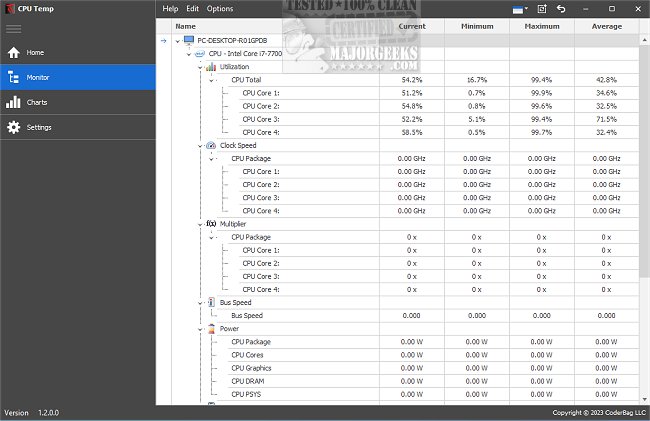Click the vertical scrollbar thumb
Image resolution: width=650 pixels, height=421 pixels.
645,161
